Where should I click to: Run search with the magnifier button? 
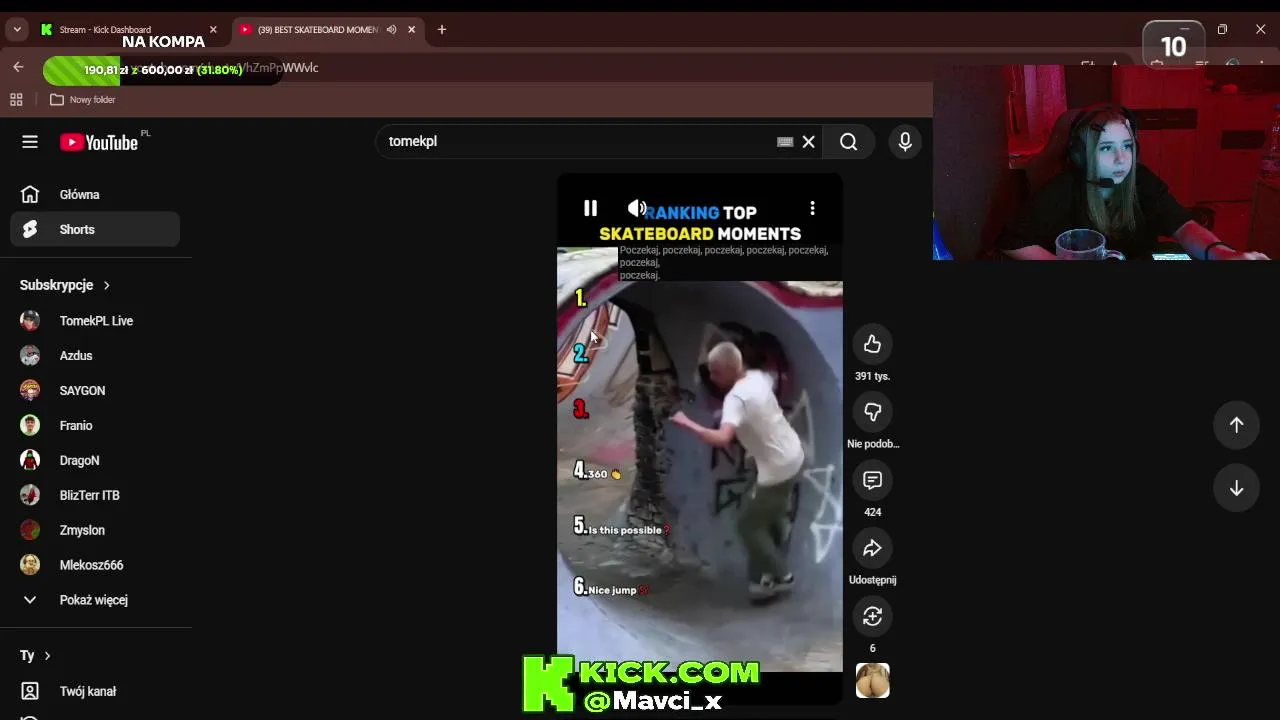pos(849,142)
